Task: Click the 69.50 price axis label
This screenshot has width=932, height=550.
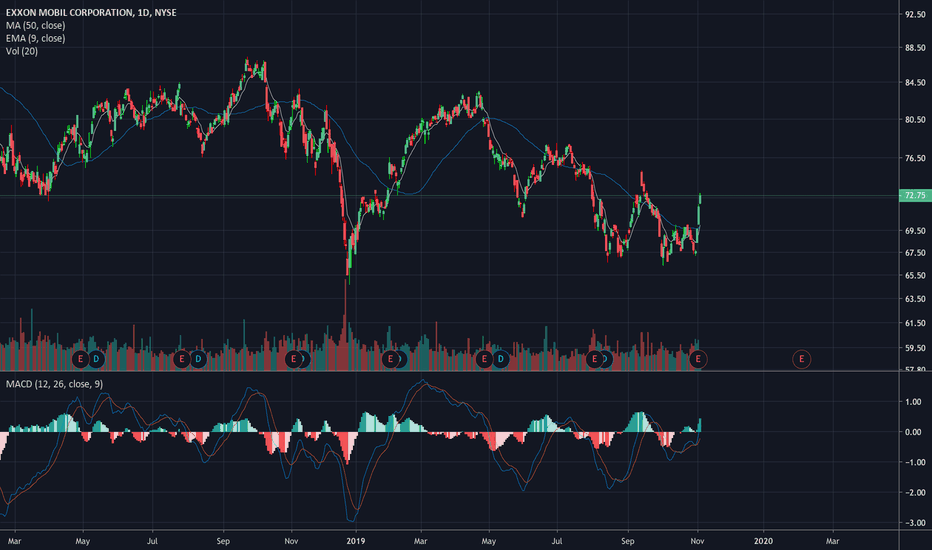Action: 915,231
